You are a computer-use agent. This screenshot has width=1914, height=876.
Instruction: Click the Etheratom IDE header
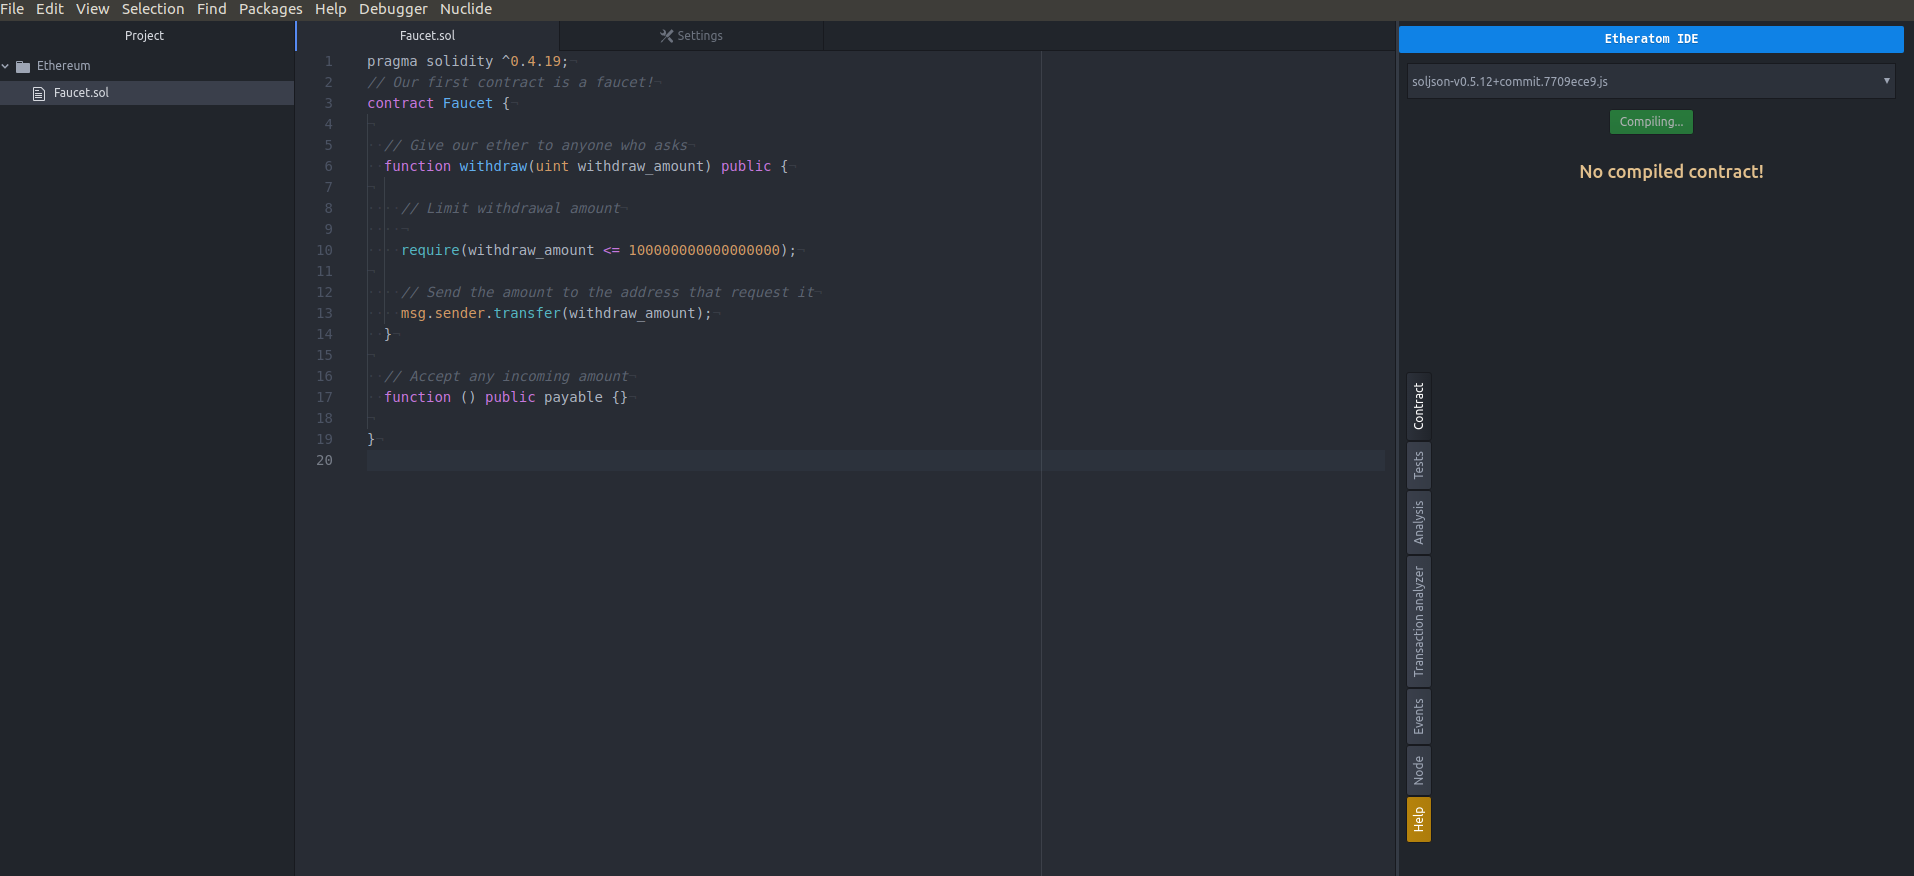tap(1651, 39)
